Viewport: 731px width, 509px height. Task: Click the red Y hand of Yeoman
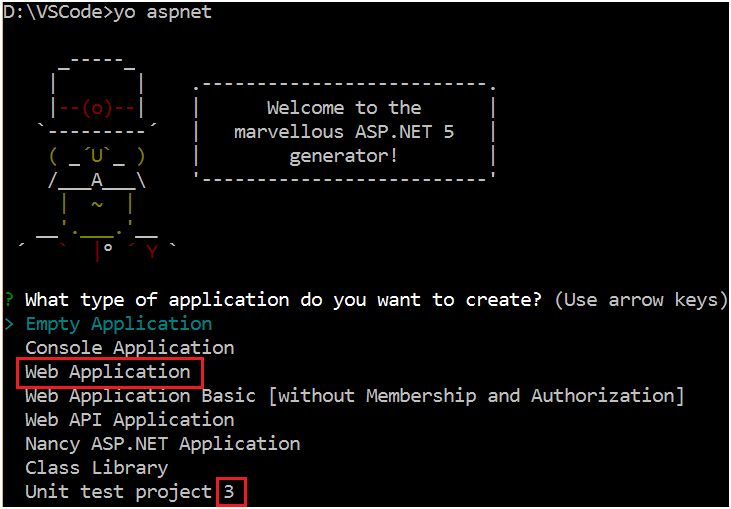(152, 252)
